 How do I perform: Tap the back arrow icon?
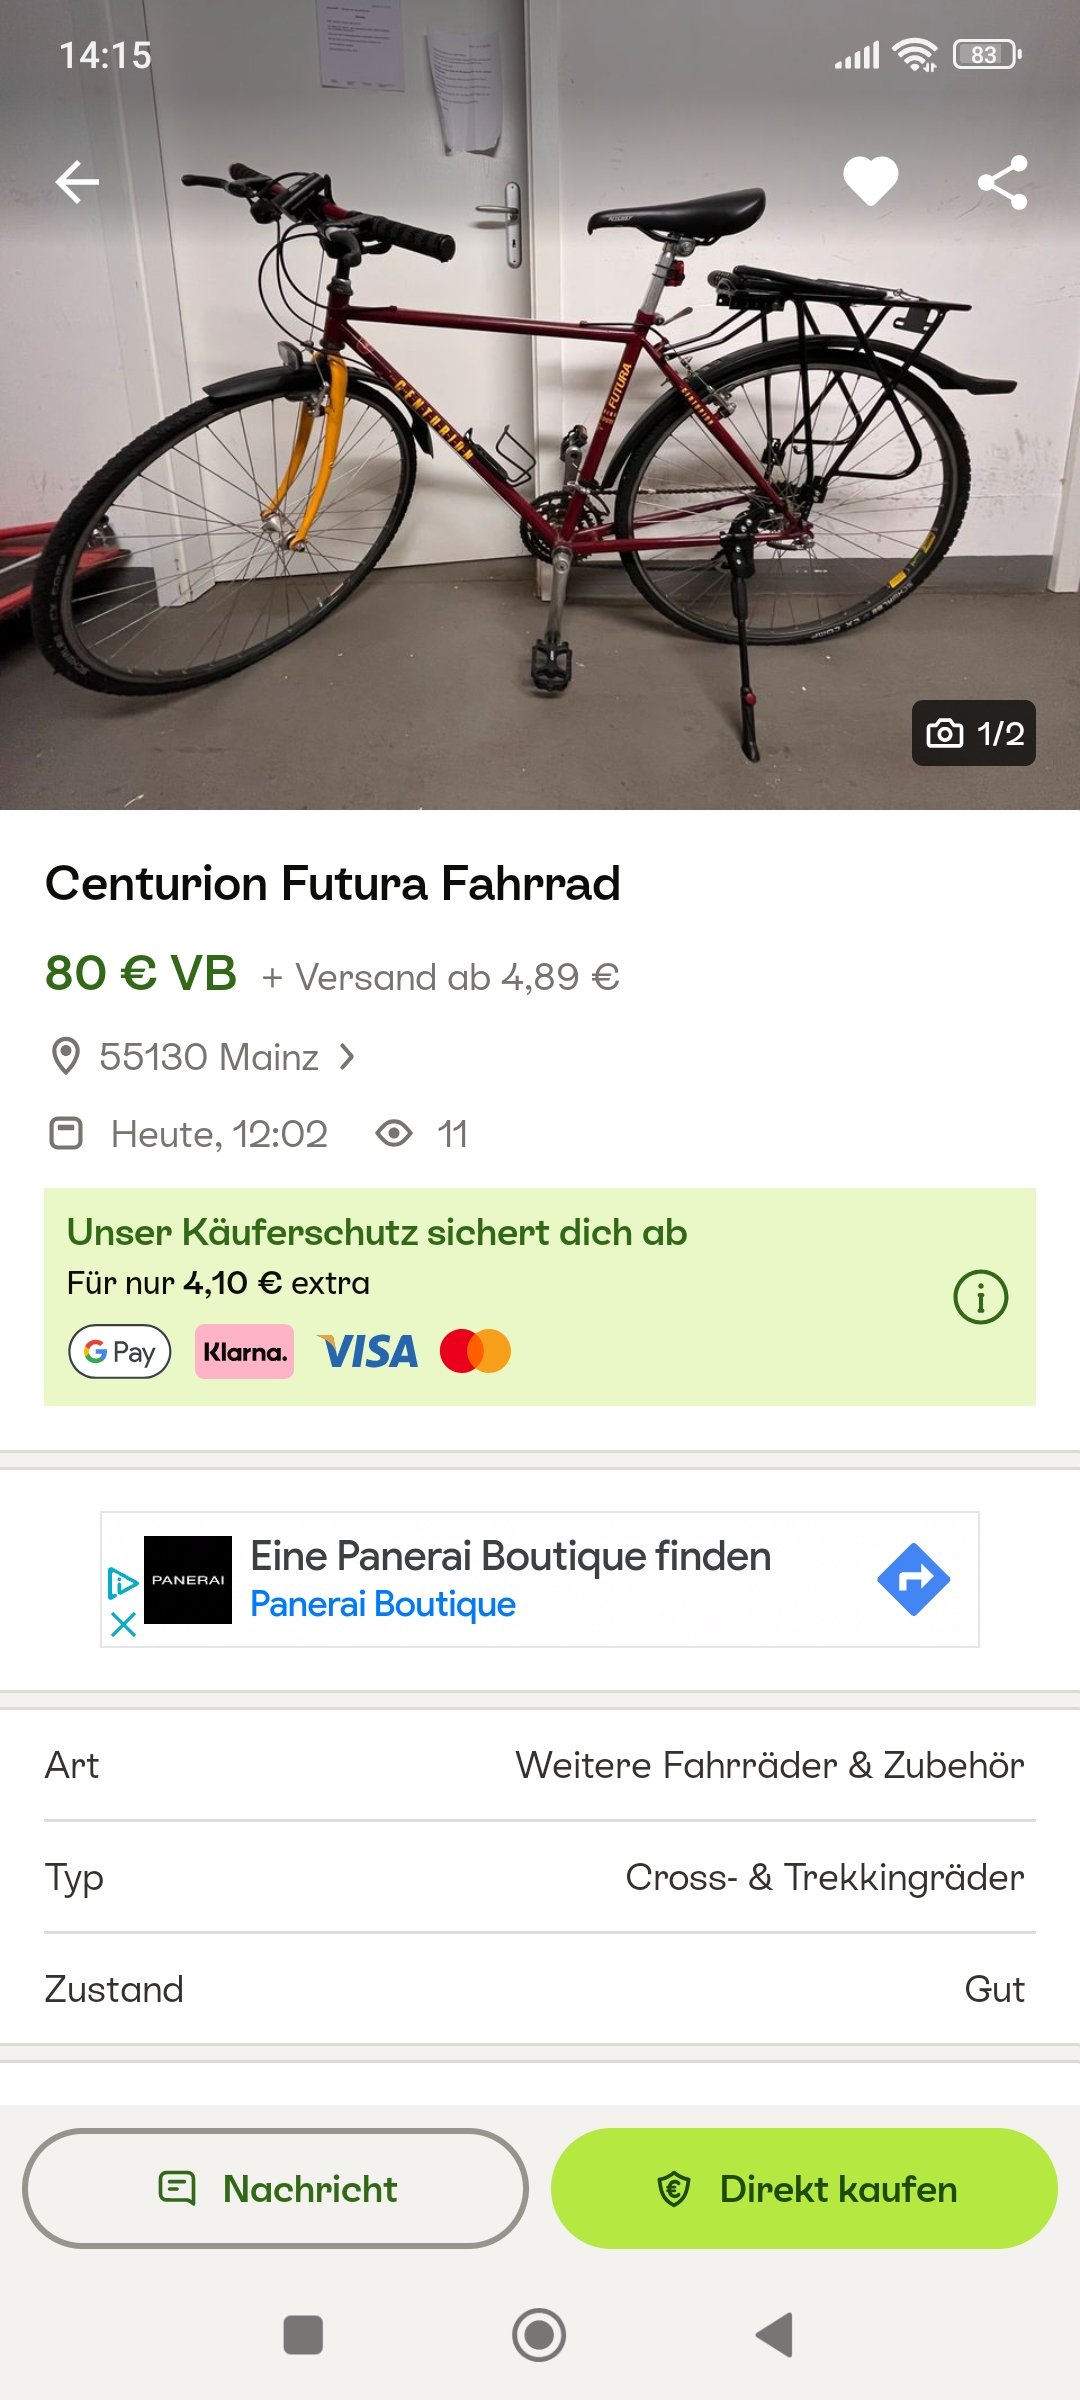click(x=77, y=182)
